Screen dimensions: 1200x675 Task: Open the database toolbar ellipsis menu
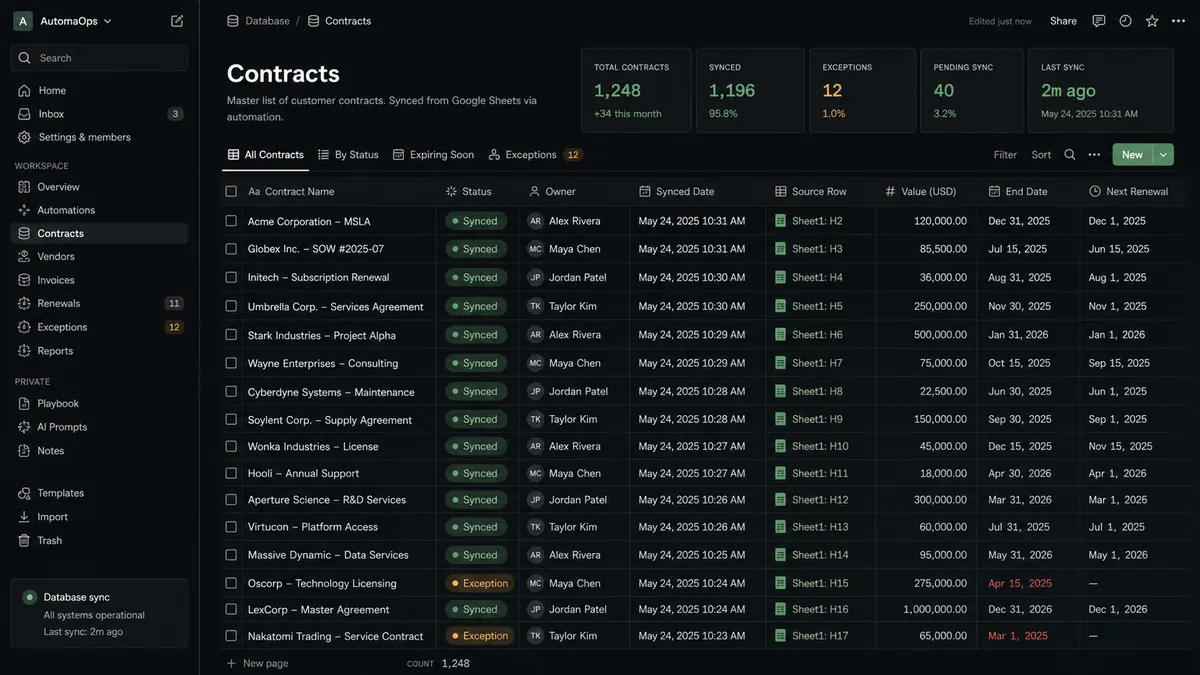pos(1094,155)
